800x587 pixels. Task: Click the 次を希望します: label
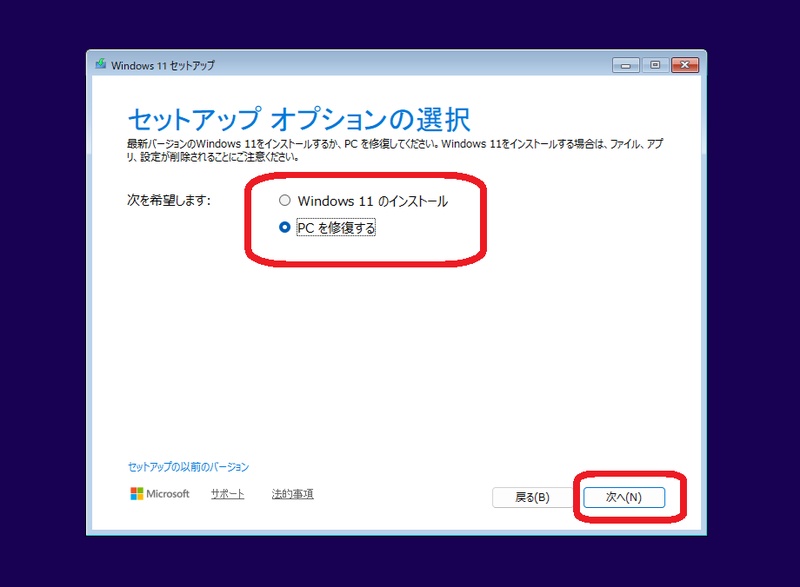point(169,200)
